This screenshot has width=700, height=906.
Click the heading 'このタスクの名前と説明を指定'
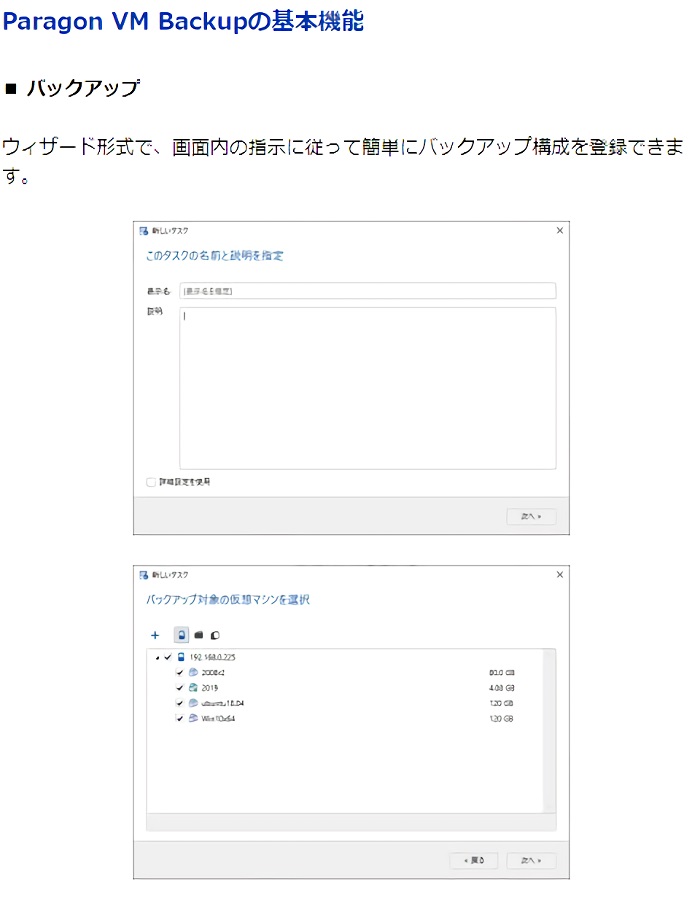click(214, 255)
